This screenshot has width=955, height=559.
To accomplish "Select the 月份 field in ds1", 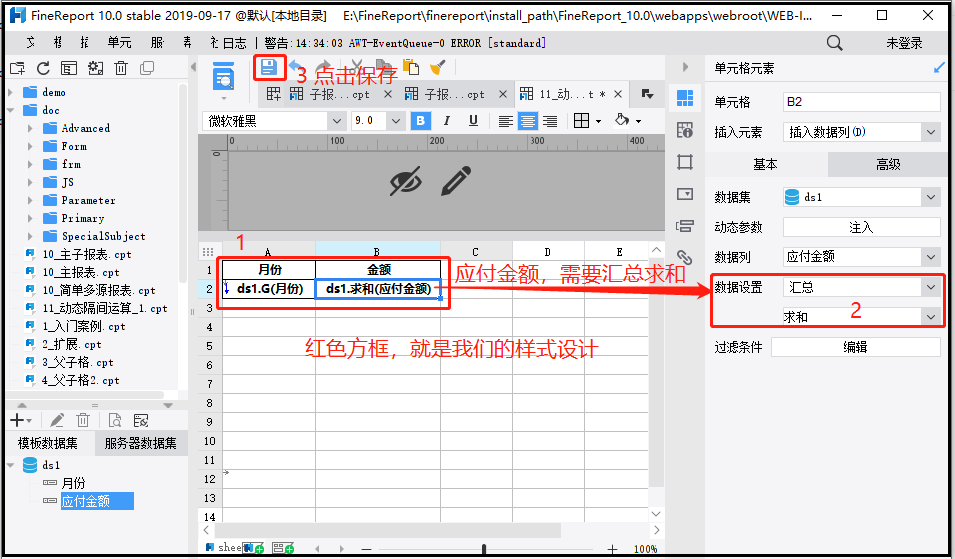I will click(x=73, y=483).
